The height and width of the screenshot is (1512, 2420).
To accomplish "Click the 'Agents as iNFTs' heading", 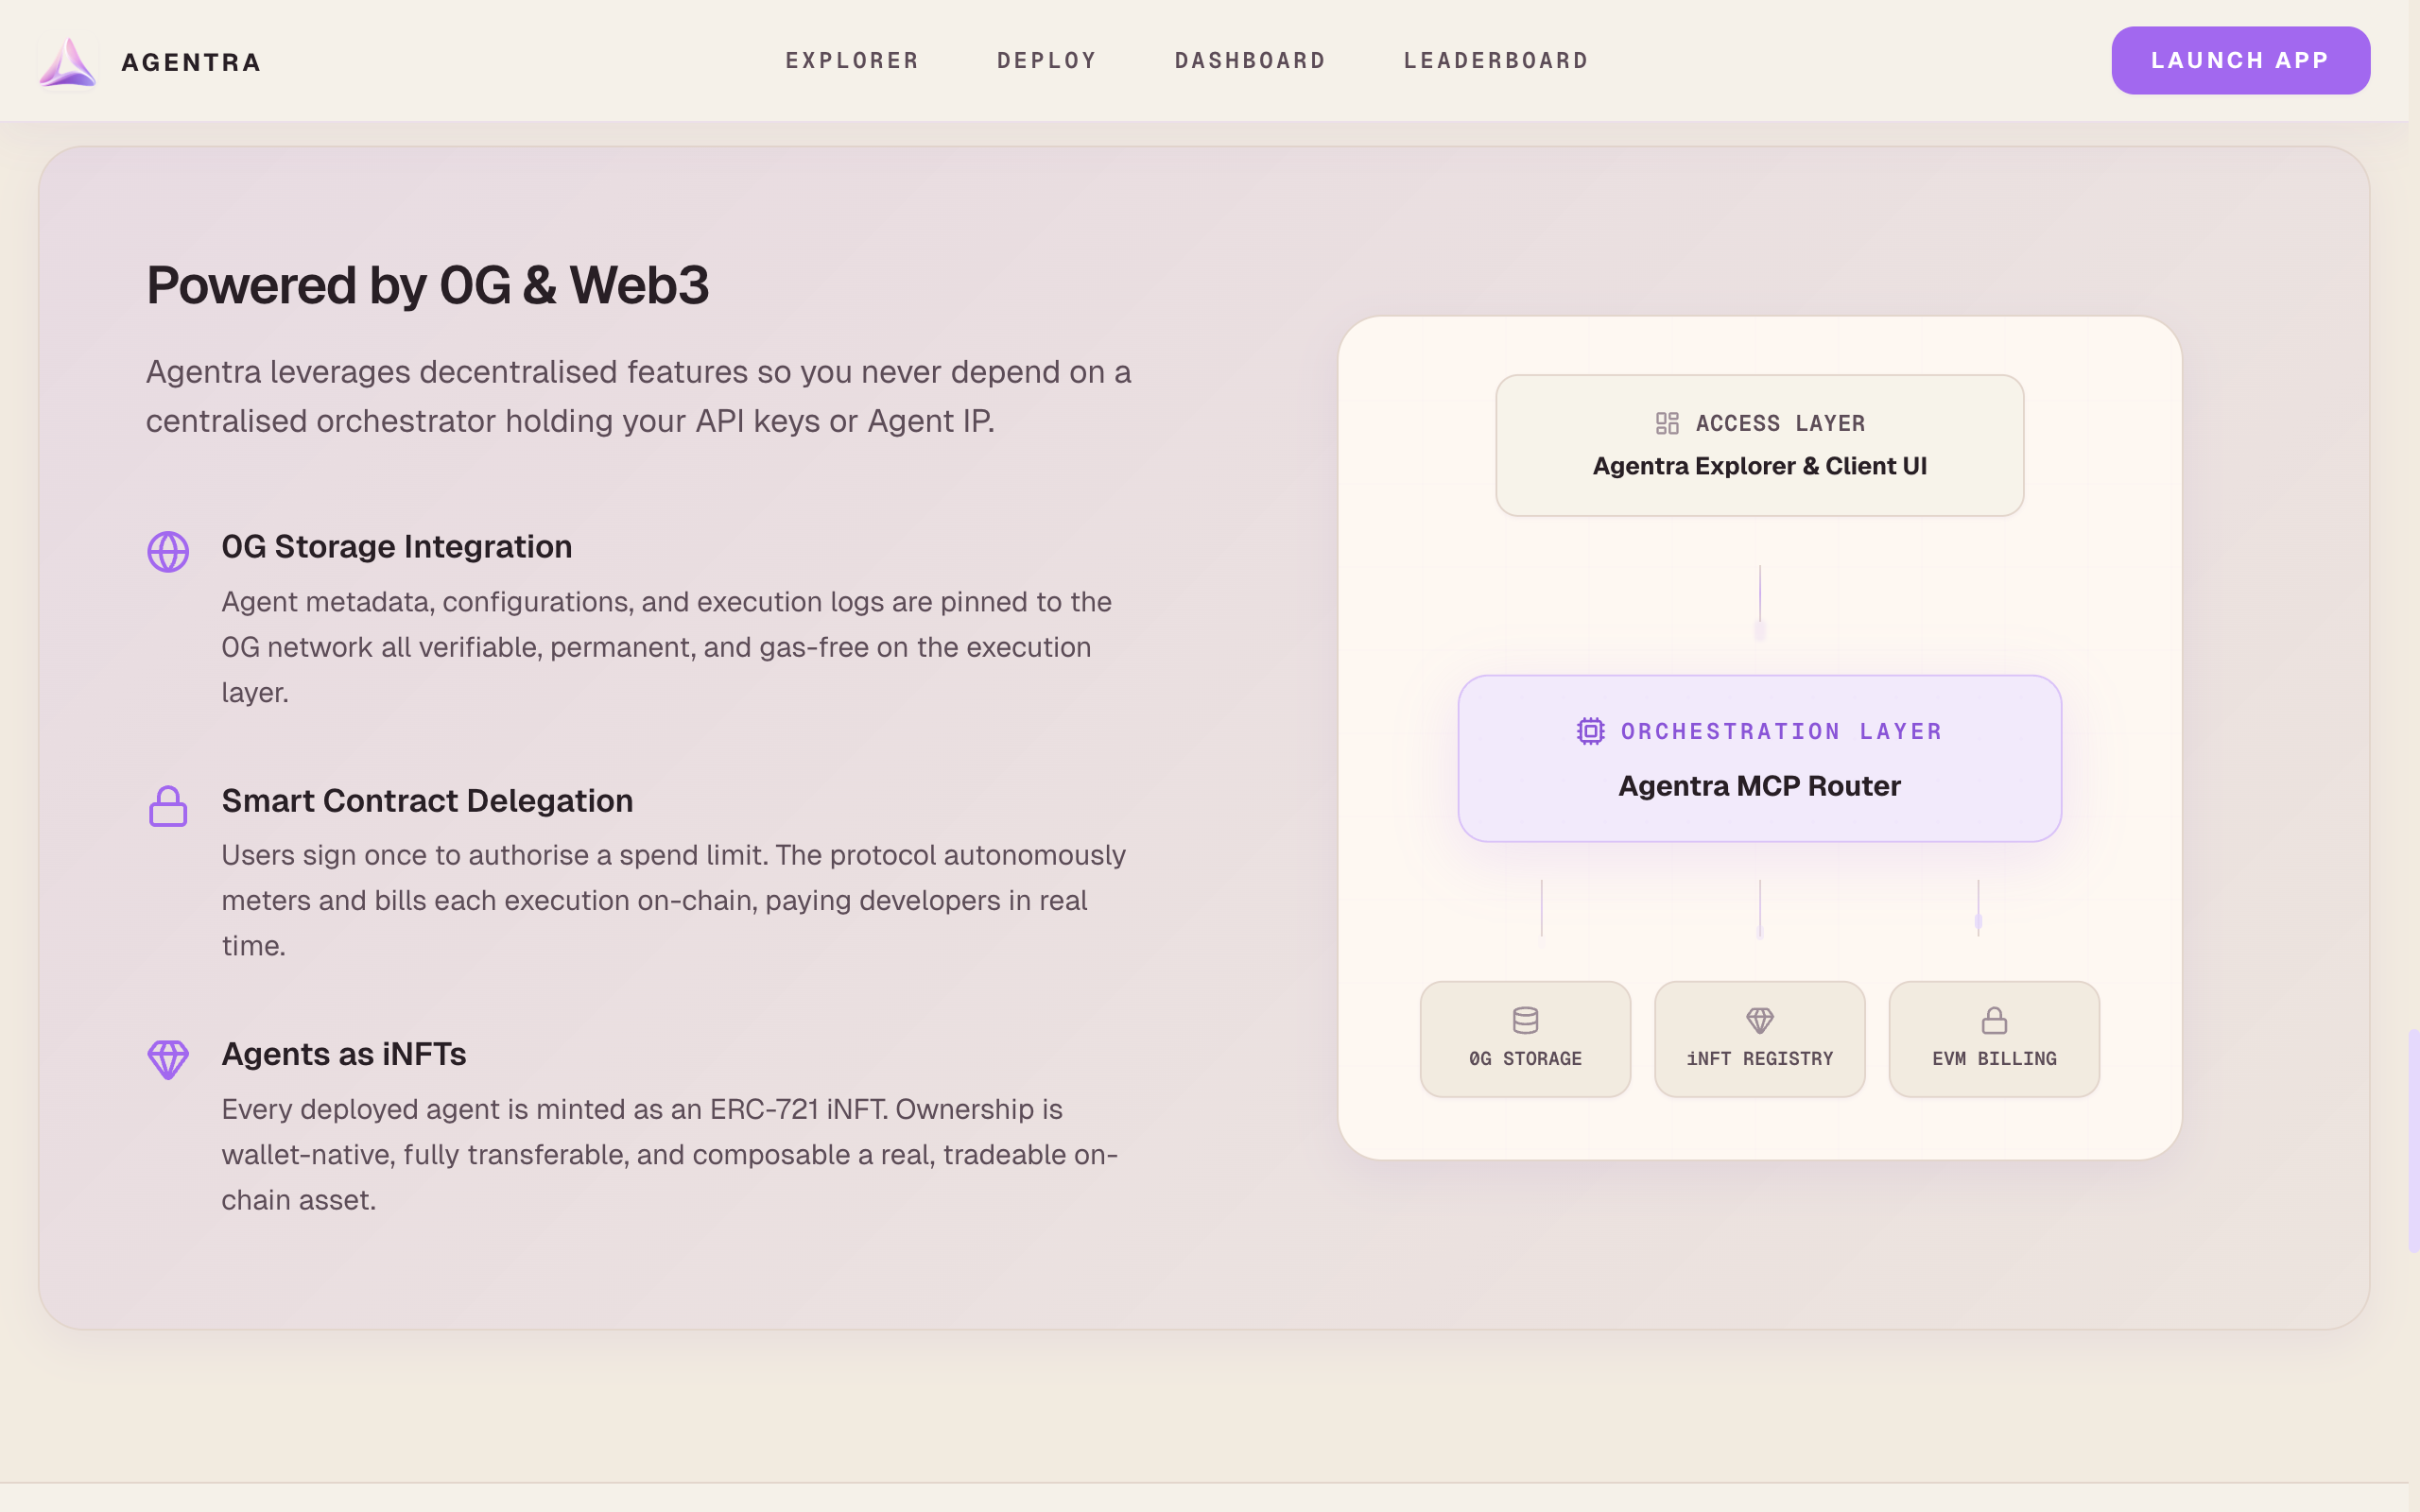I will click(344, 1054).
